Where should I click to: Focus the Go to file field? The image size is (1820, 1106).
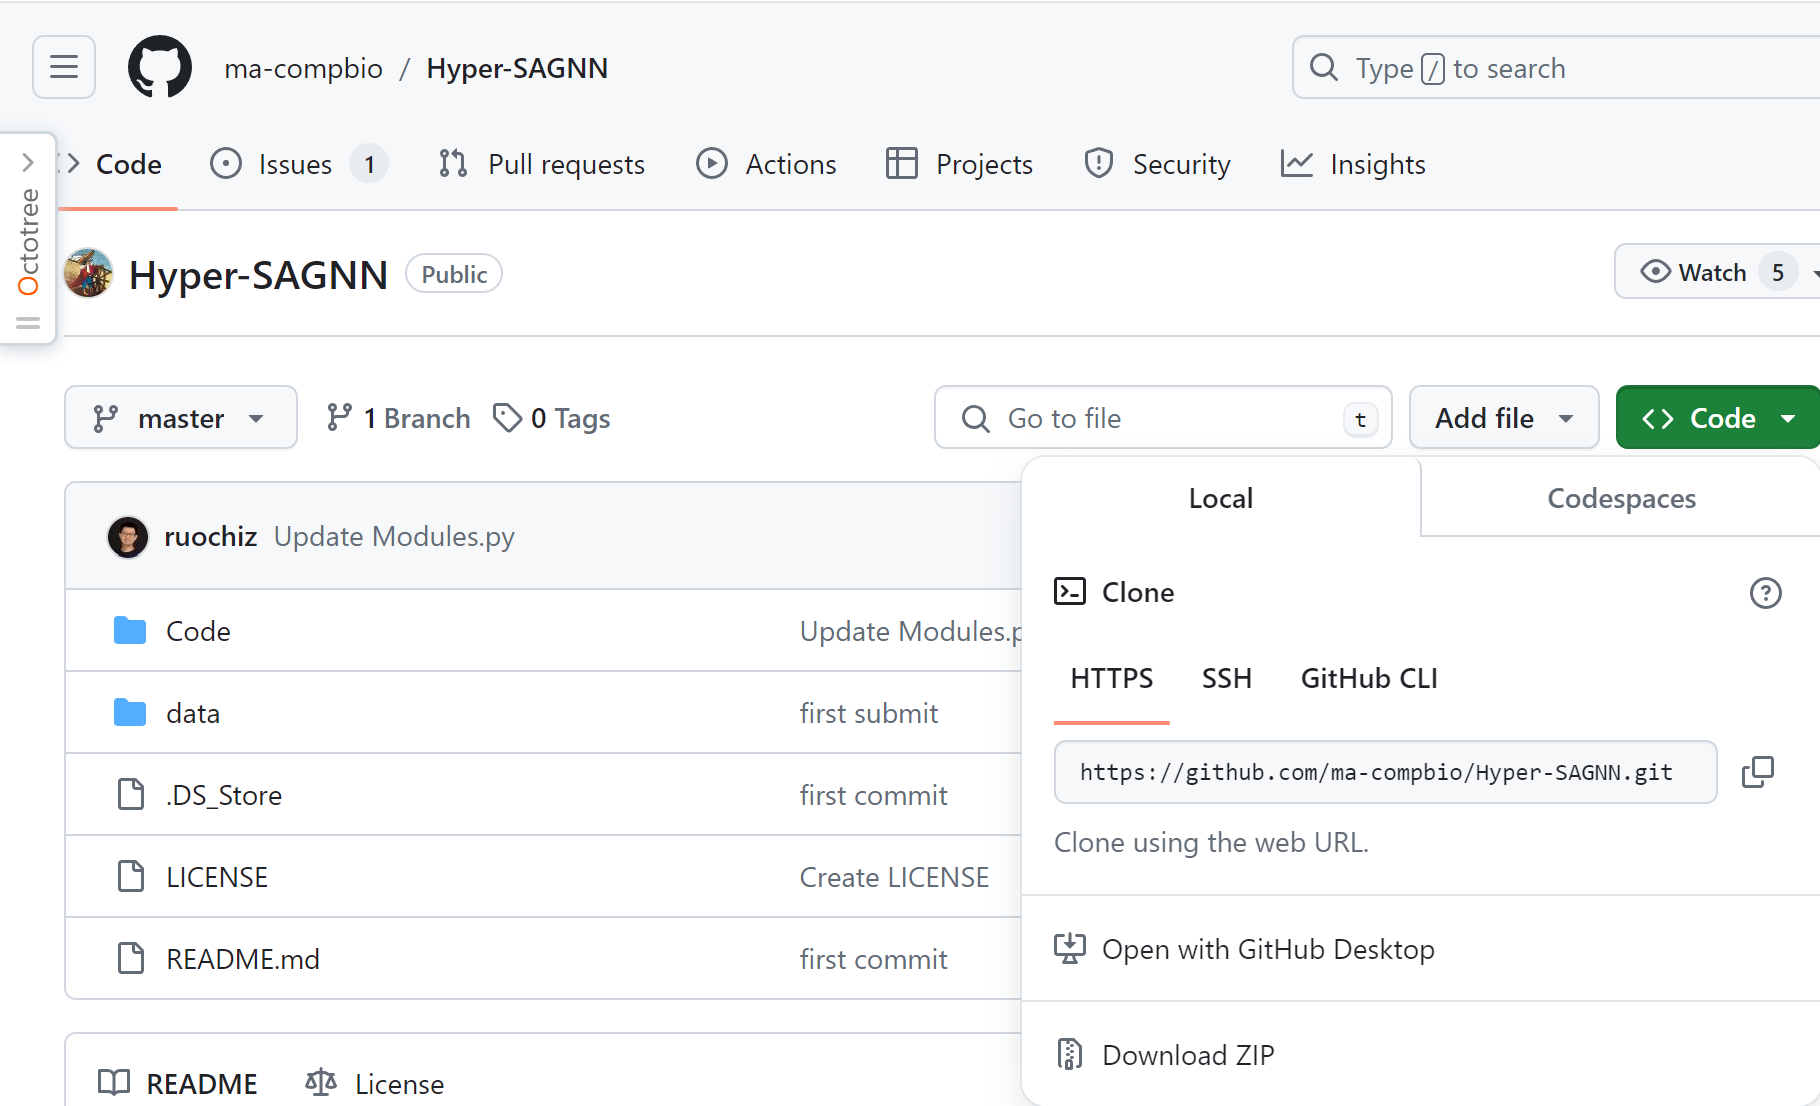point(1163,418)
